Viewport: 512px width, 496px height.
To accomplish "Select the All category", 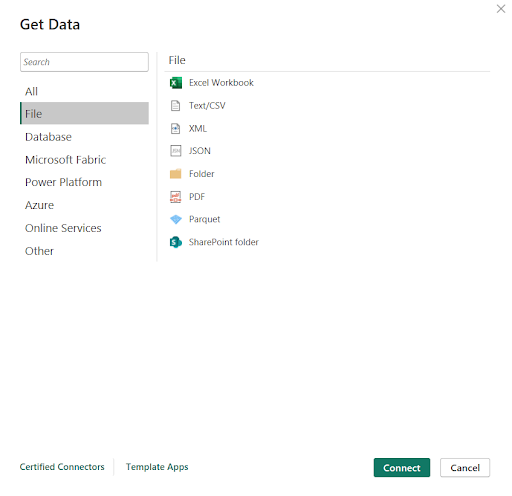I will click(84, 91).
